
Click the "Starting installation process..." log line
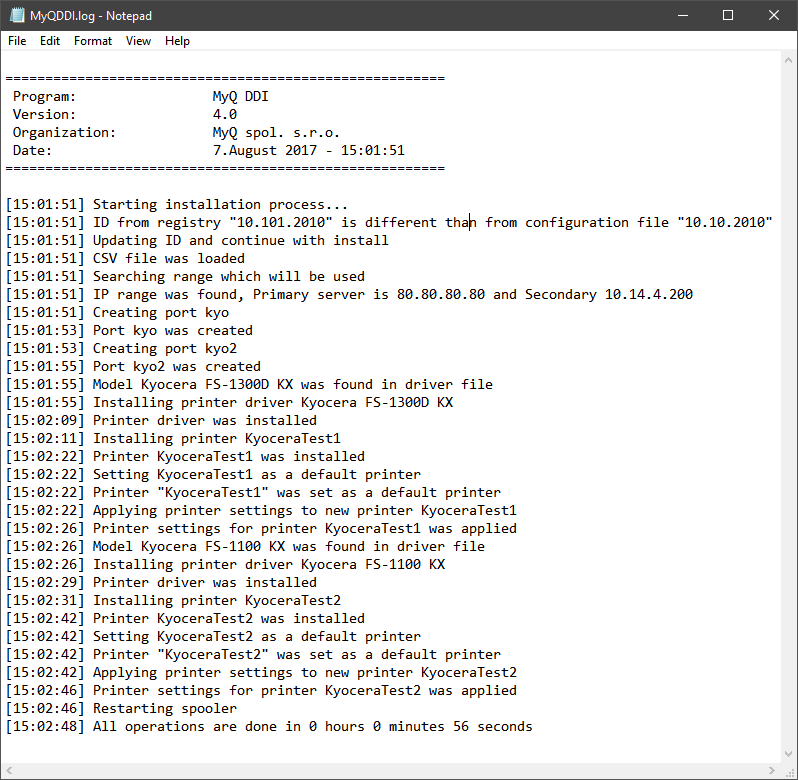click(x=220, y=204)
